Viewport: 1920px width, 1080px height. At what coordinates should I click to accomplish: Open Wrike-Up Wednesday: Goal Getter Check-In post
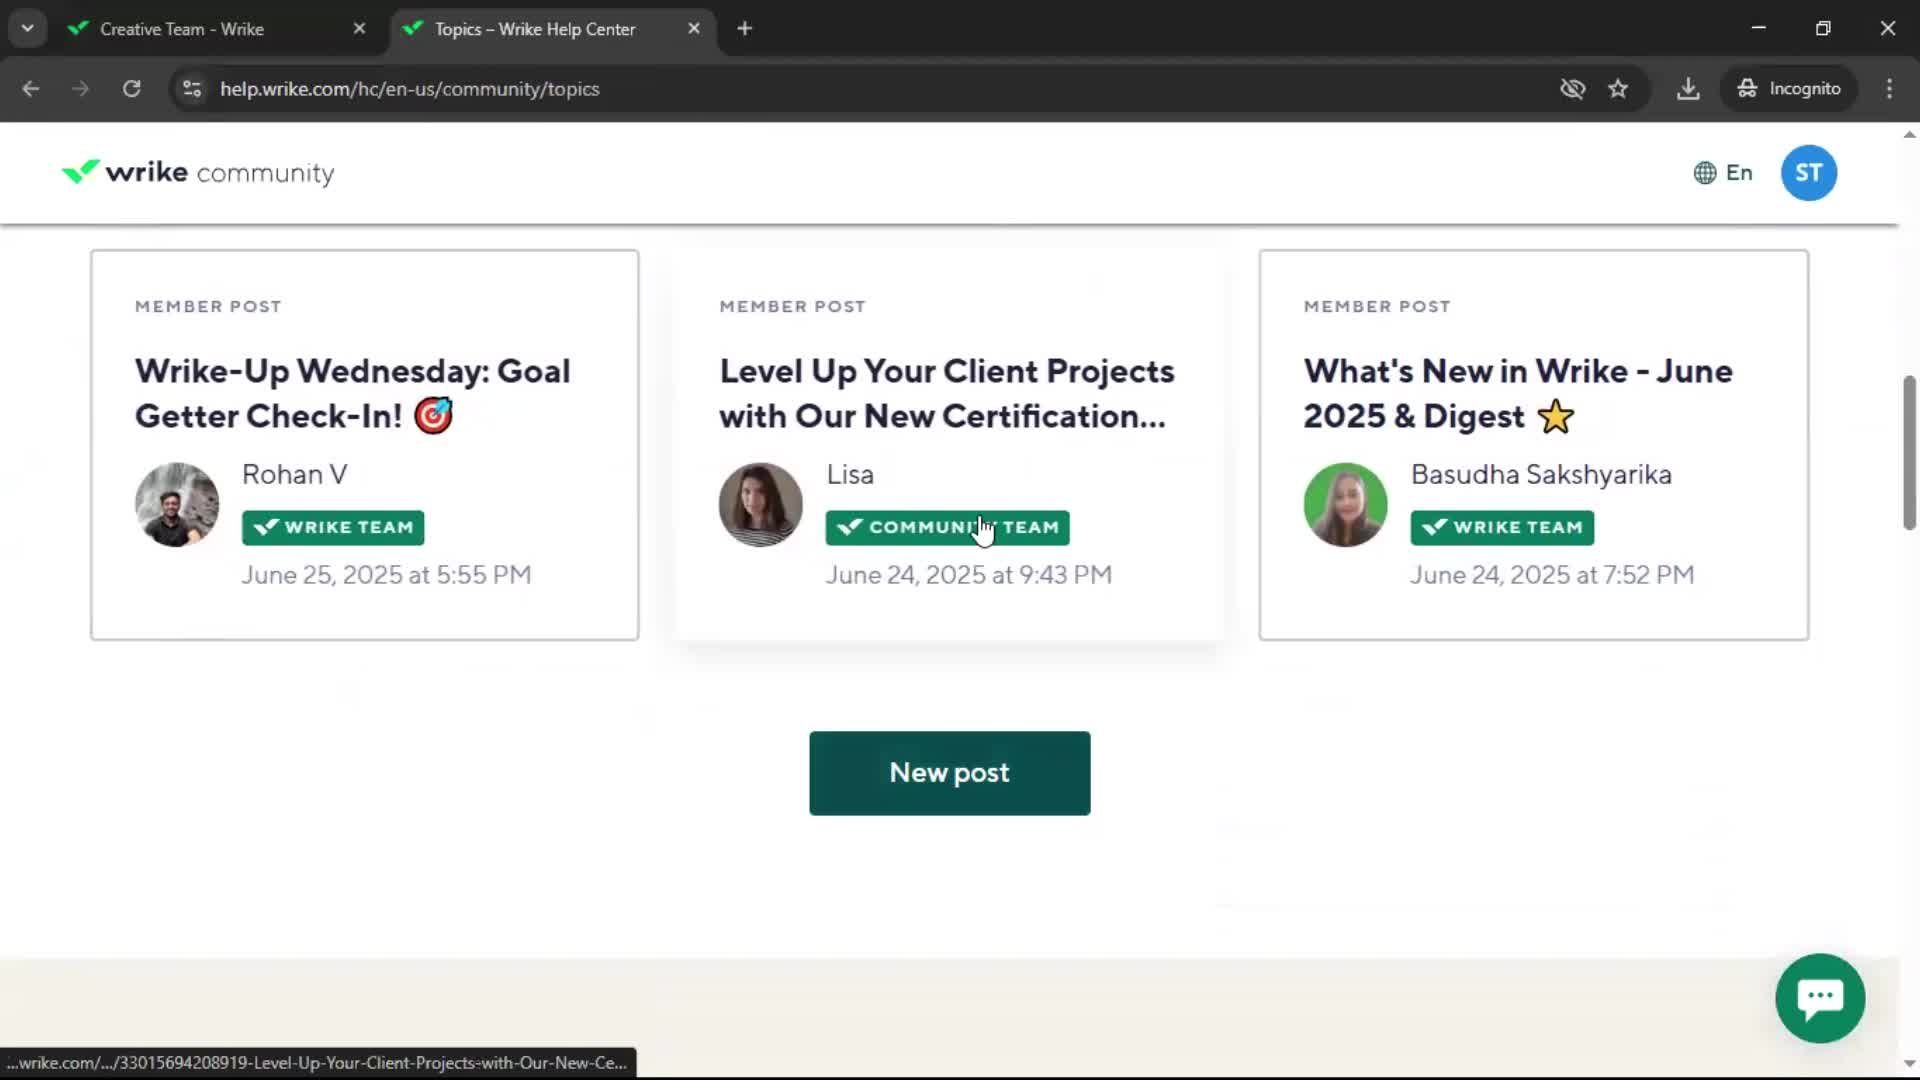point(353,393)
